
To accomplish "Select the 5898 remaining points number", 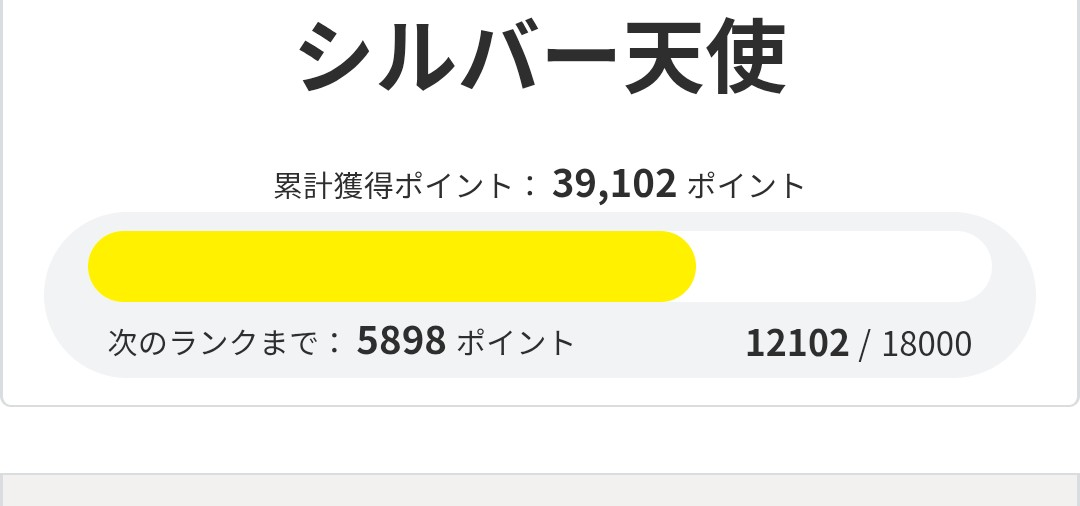I will (x=401, y=342).
